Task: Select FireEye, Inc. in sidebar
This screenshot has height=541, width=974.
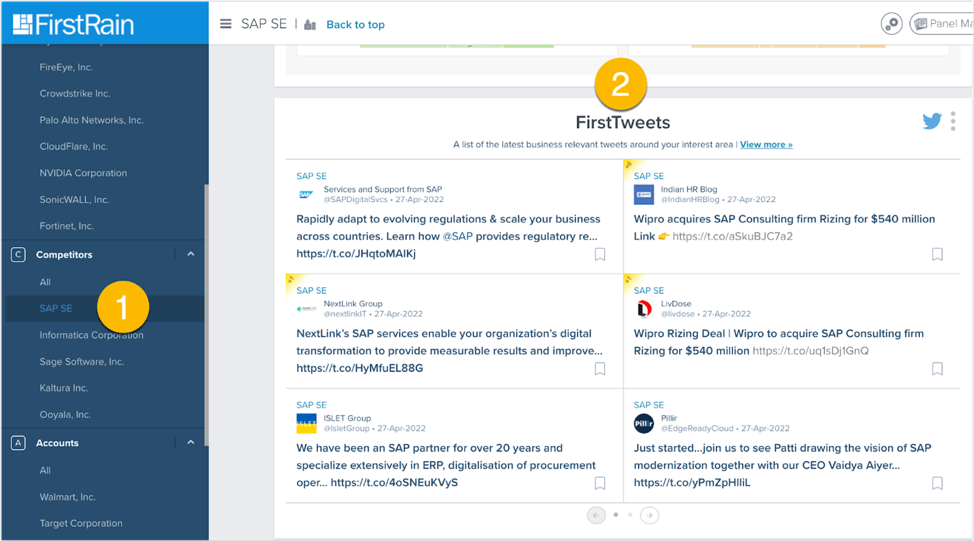Action: [x=66, y=67]
